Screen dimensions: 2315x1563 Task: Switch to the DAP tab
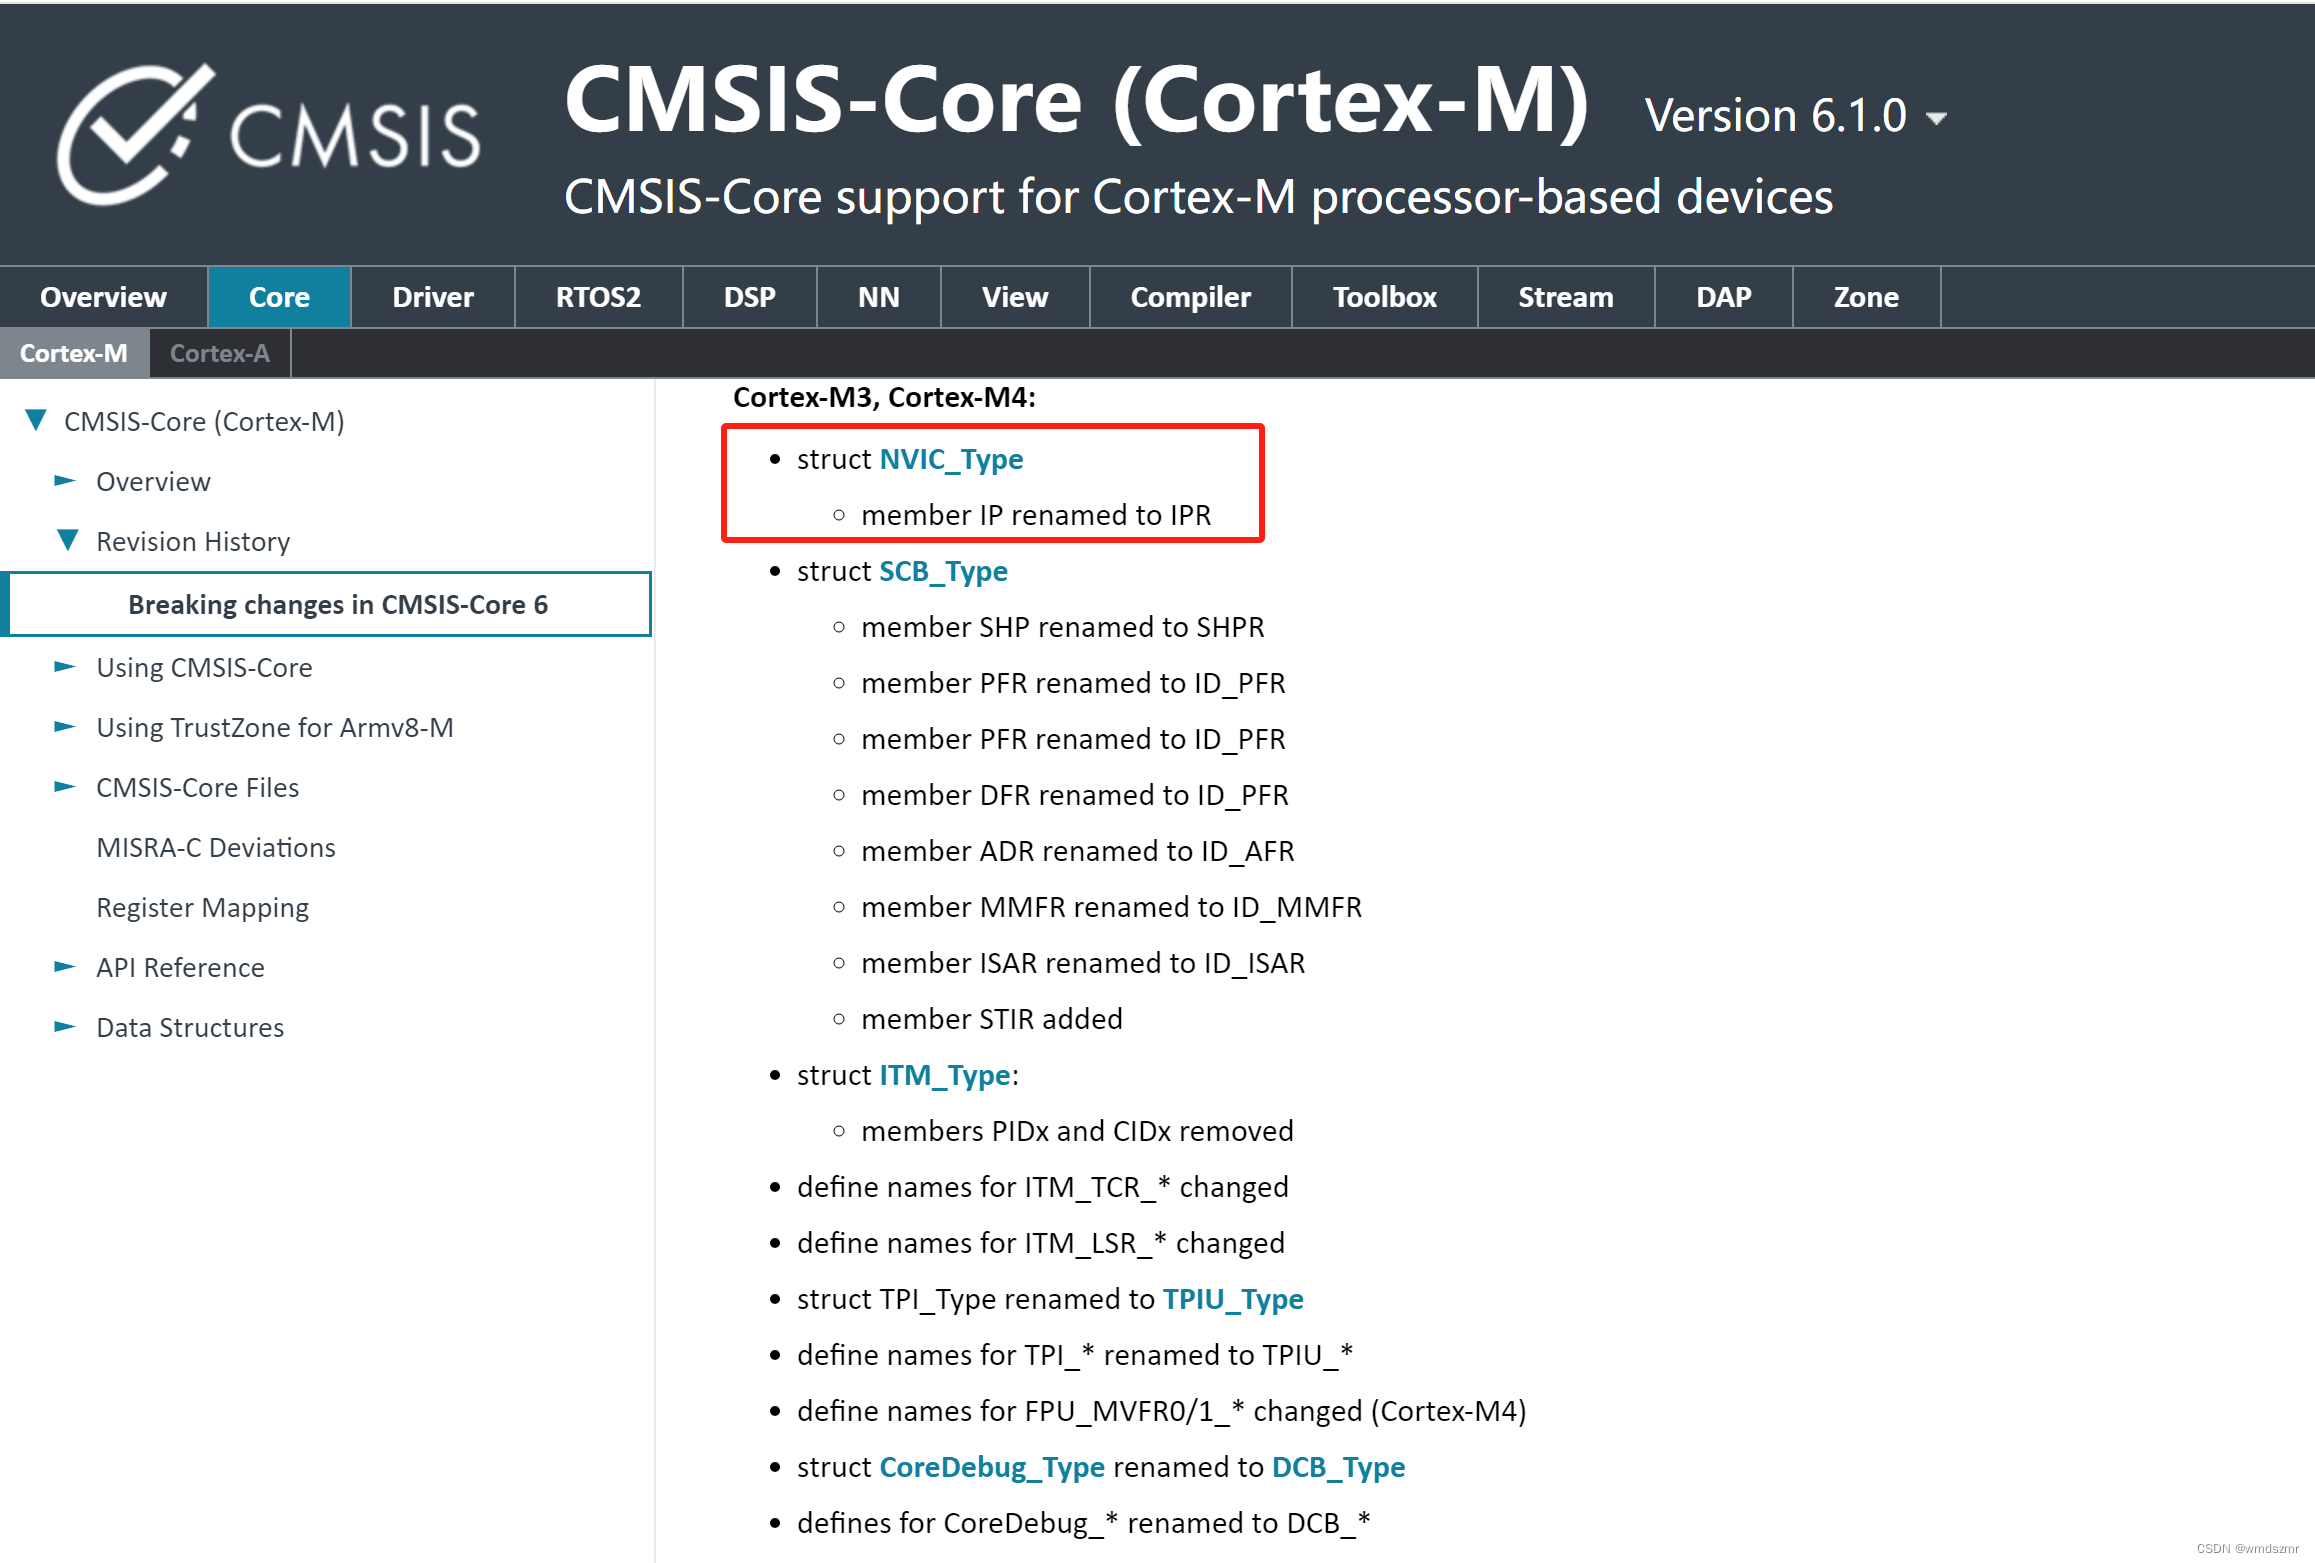coord(1723,296)
